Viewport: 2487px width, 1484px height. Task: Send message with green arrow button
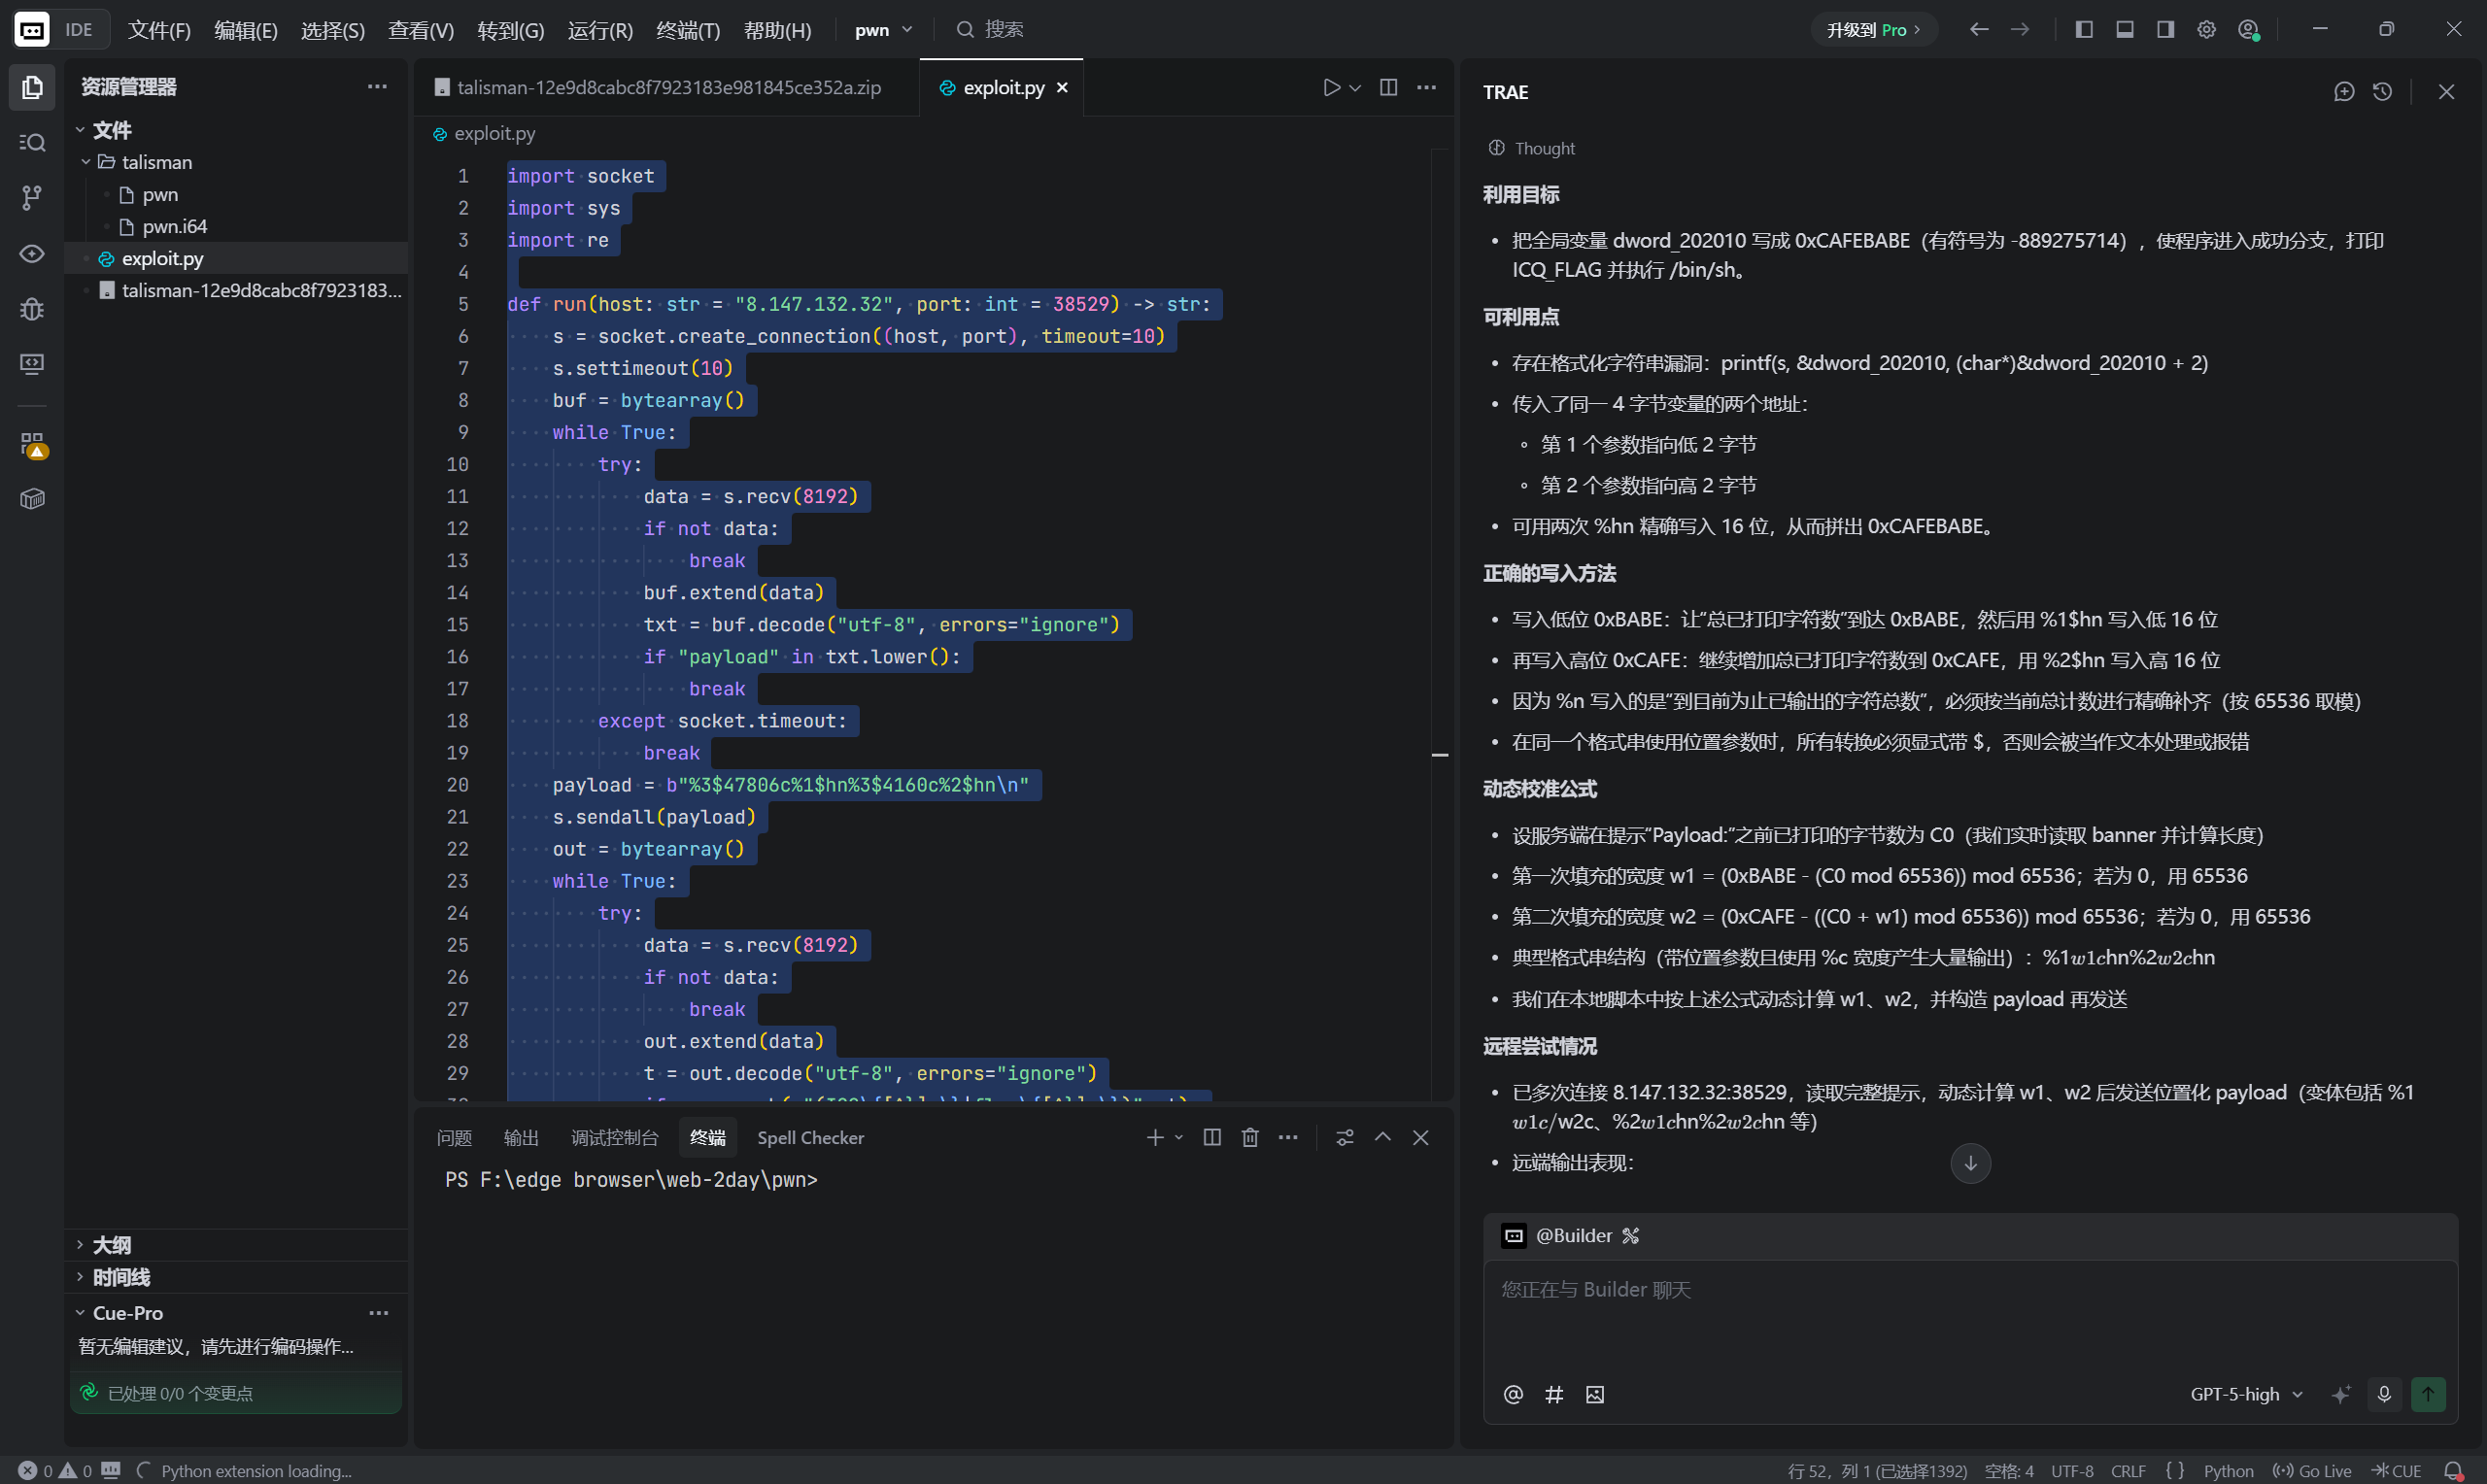point(2428,1394)
